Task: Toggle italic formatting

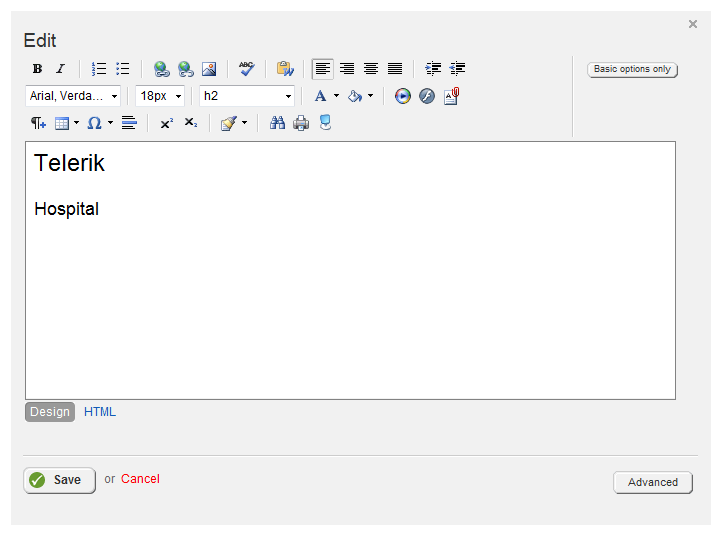Action: (60, 69)
